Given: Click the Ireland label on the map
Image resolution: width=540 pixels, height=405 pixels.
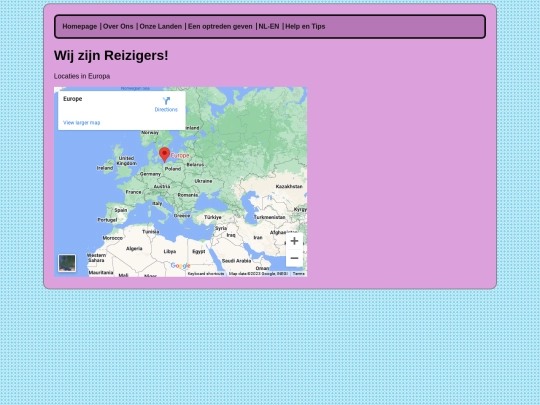Looking at the screenshot, I should coord(105,168).
